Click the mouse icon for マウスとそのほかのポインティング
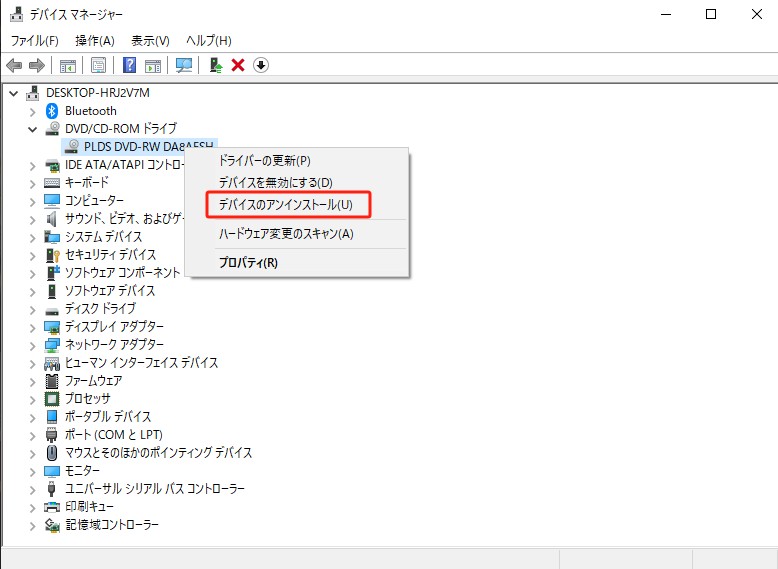This screenshot has width=778, height=569. pos(52,452)
